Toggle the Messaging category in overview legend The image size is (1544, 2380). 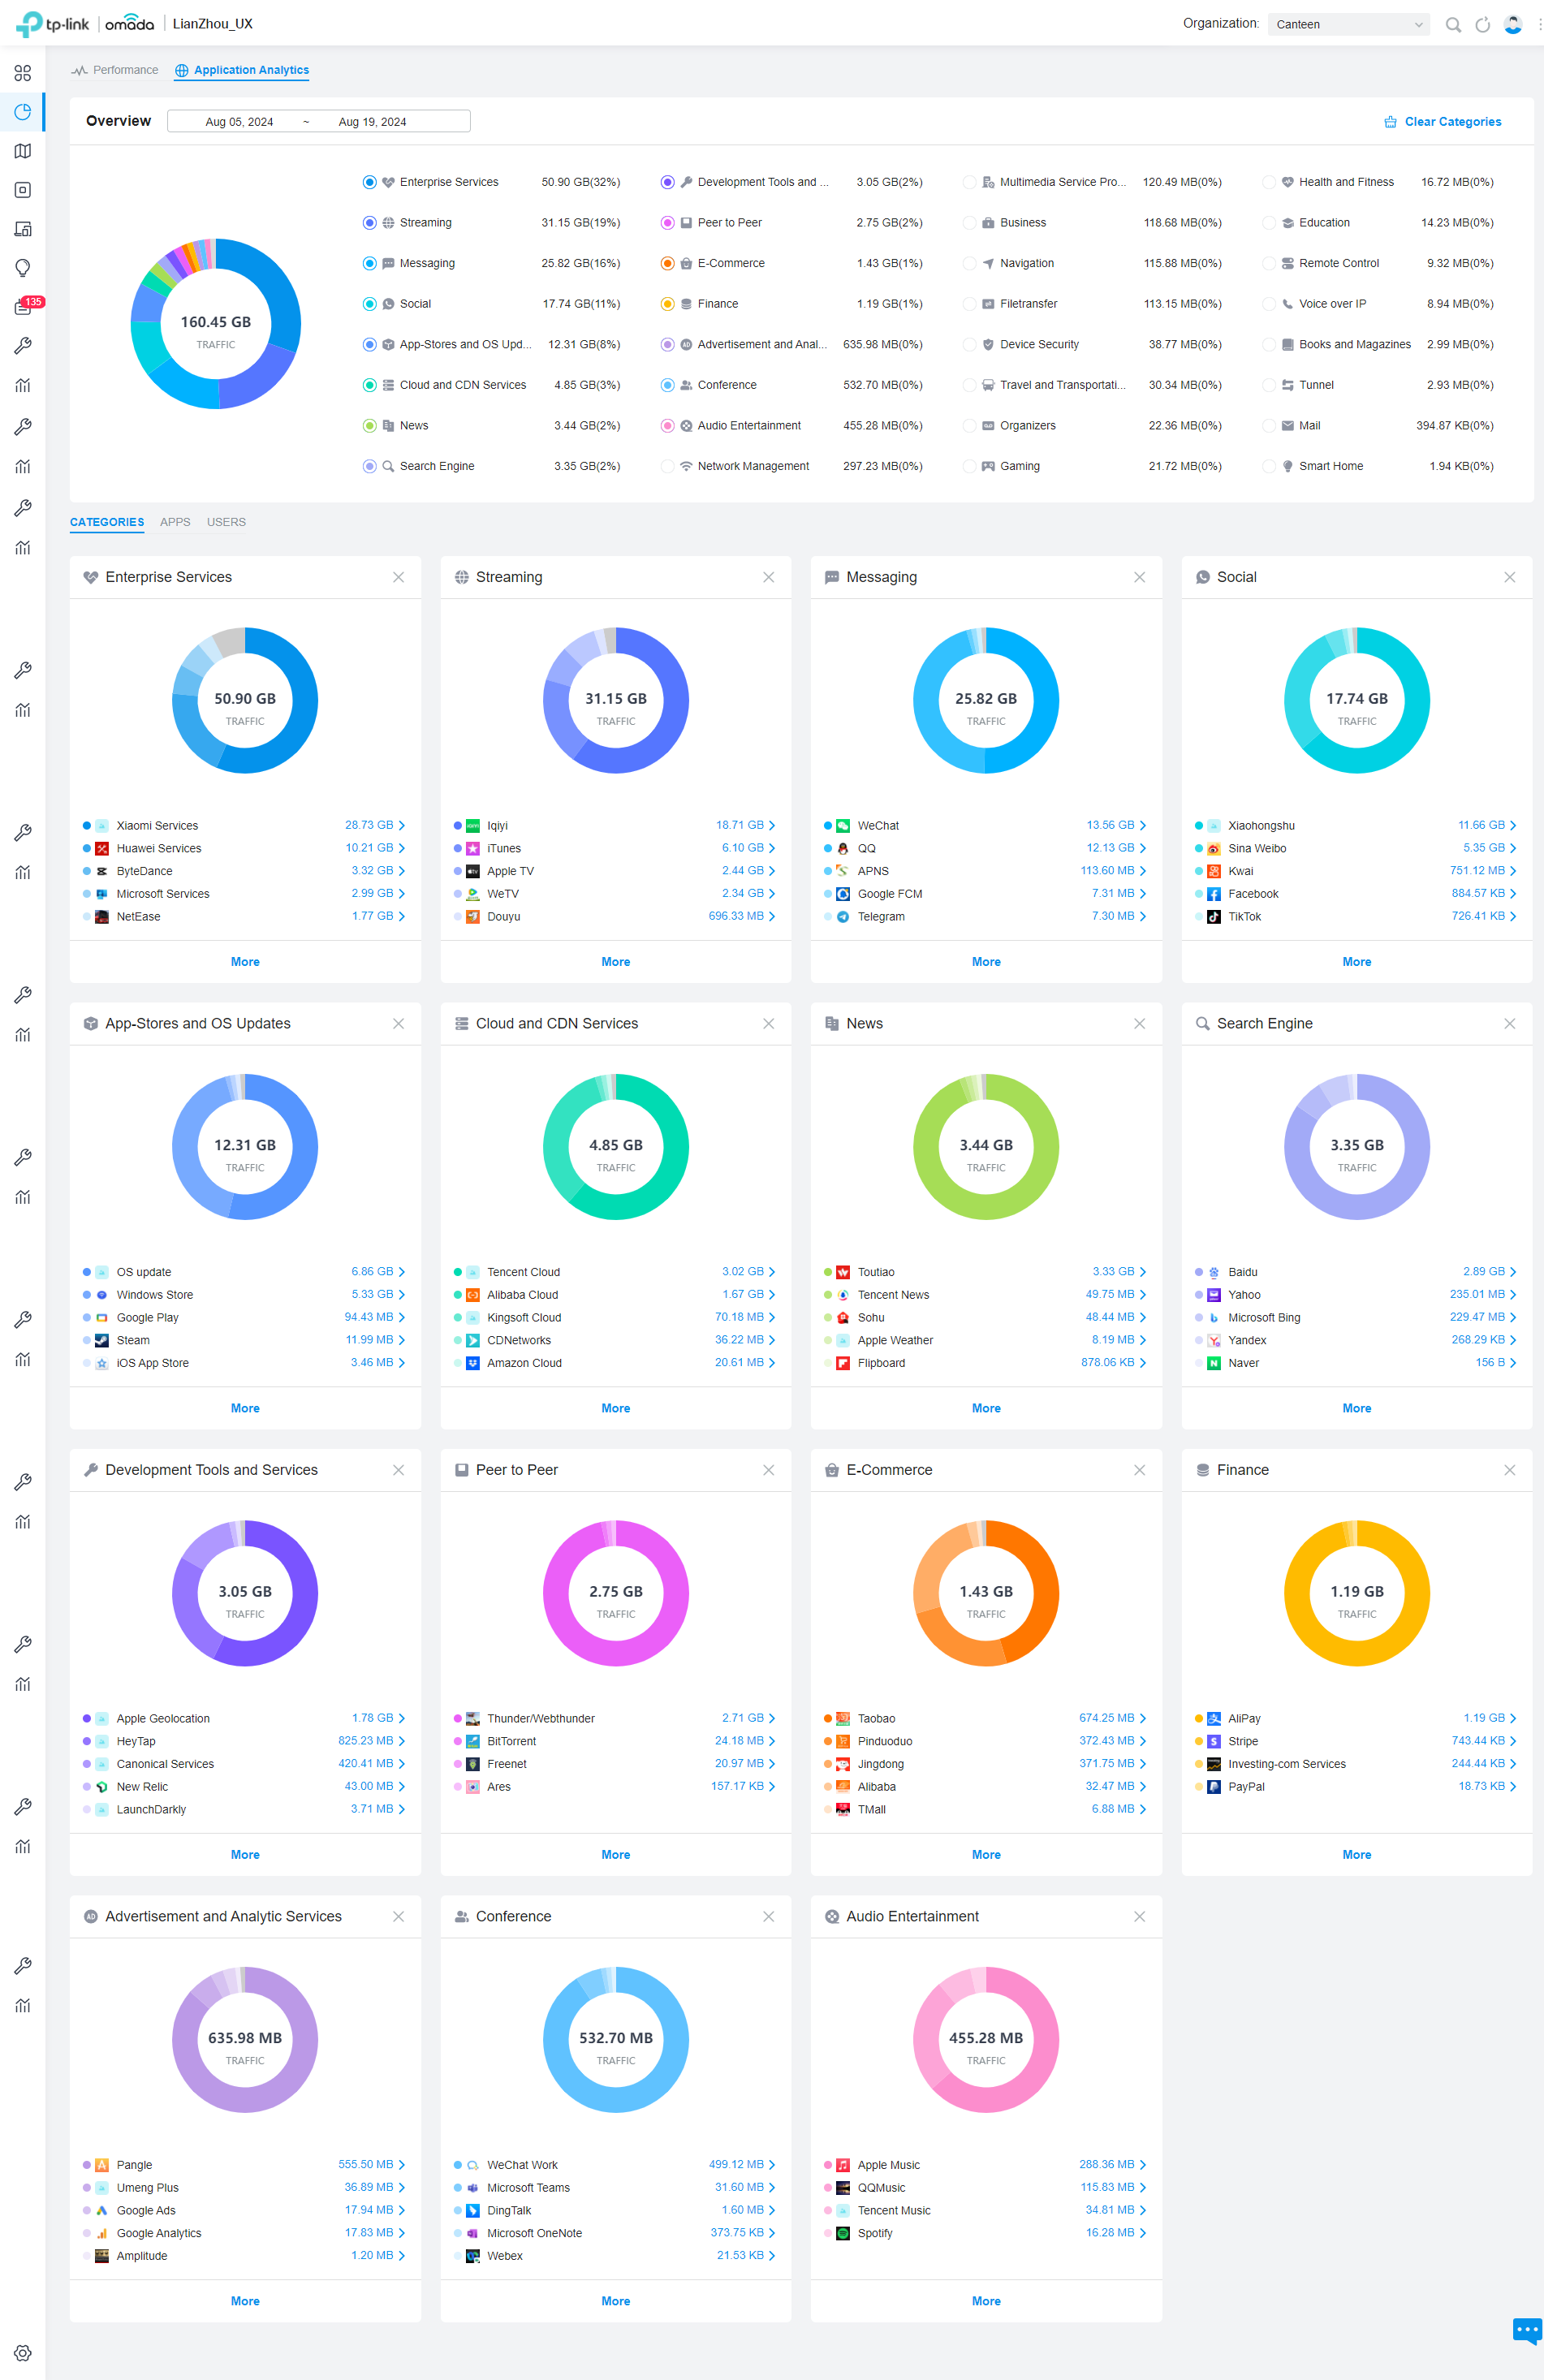pyautogui.click(x=369, y=263)
